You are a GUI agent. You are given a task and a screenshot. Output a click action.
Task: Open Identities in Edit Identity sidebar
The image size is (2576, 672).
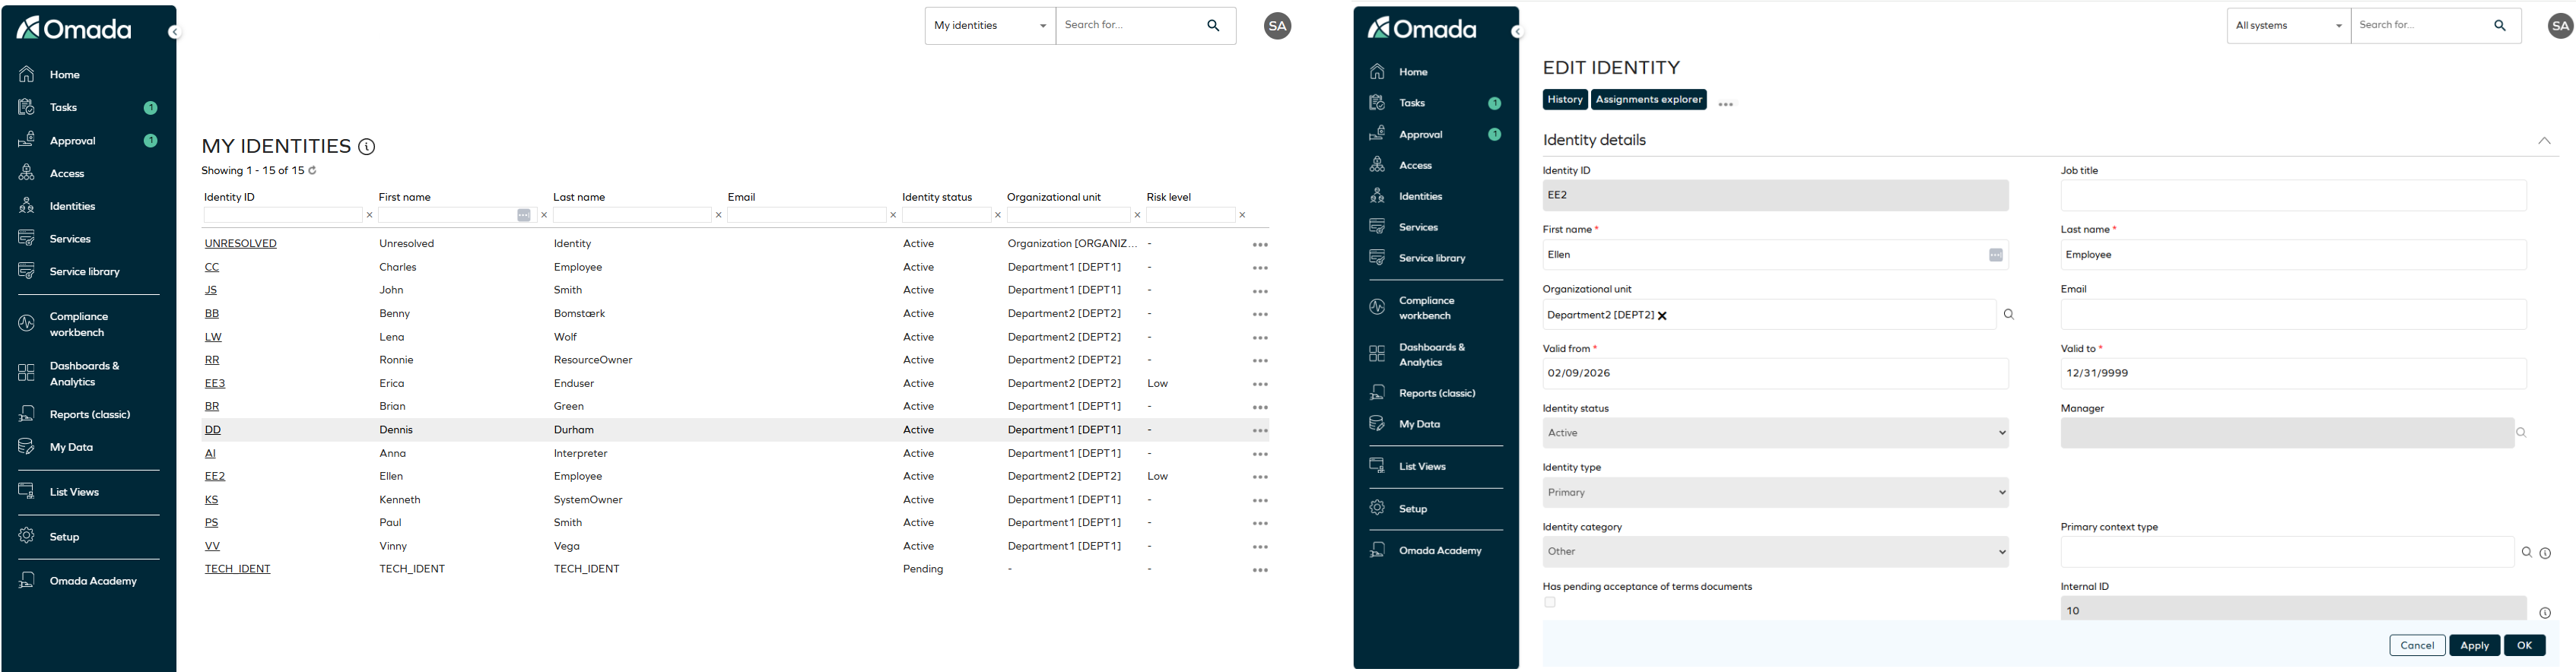pos(1420,197)
